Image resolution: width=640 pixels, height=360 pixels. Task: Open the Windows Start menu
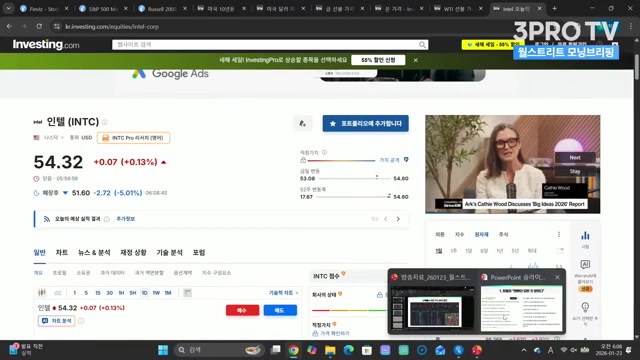pyautogui.click(x=163, y=350)
